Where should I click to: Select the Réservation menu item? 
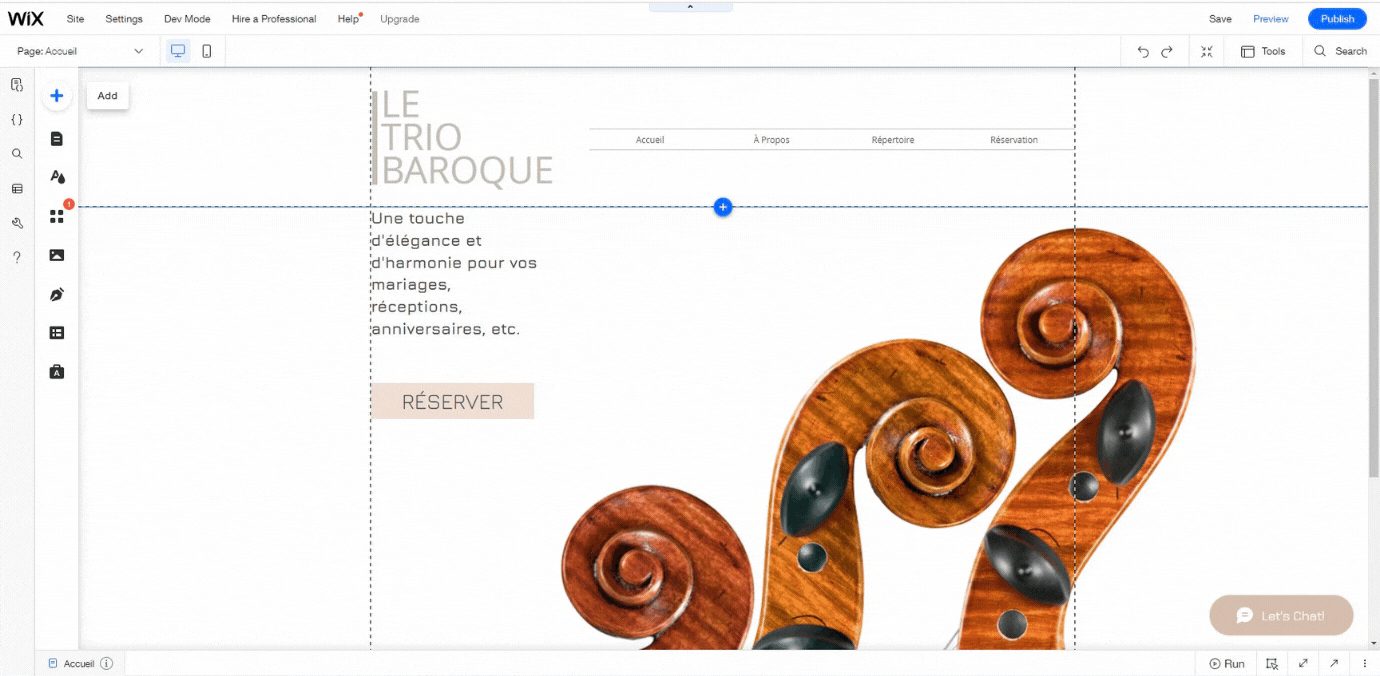tap(1014, 140)
